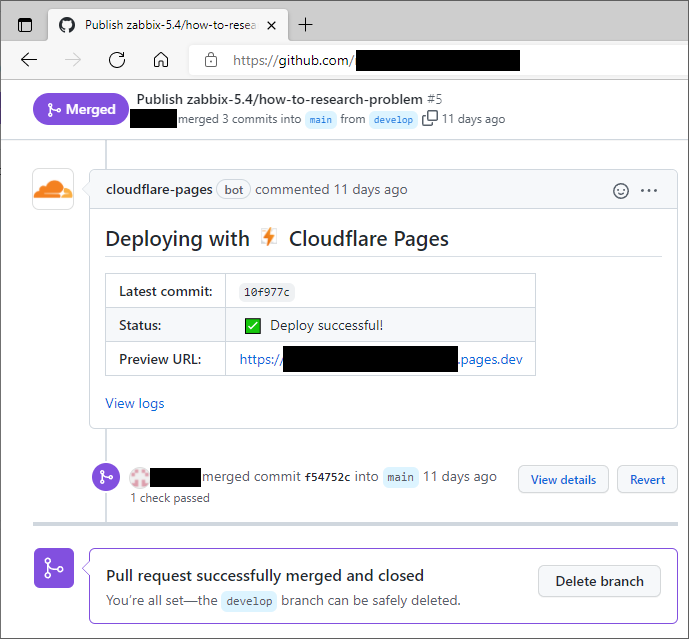Image resolution: width=689 pixels, height=639 pixels.
Task: Go back to the previous page
Action: click(29, 59)
